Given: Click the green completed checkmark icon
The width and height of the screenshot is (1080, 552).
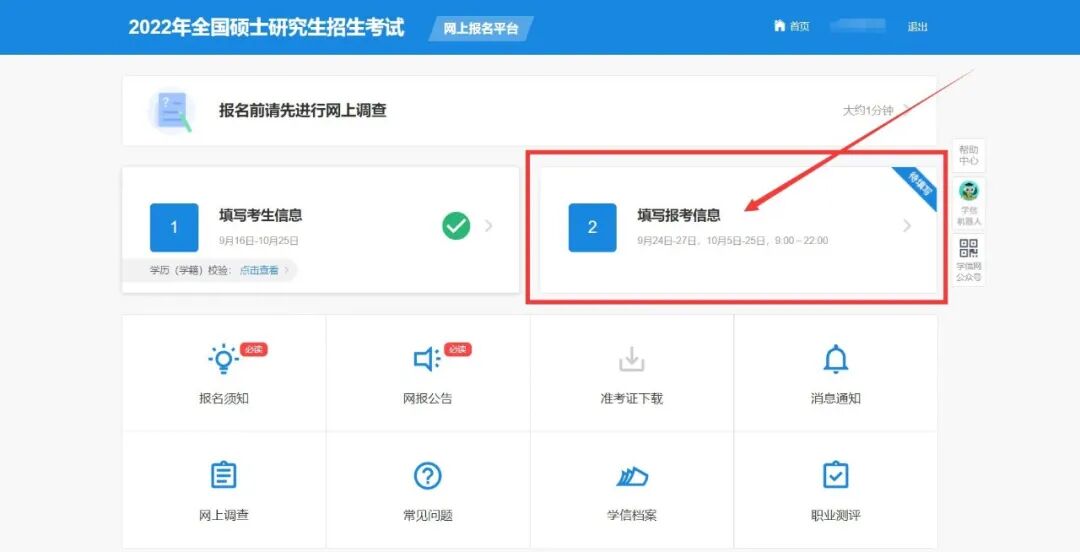Looking at the screenshot, I should [x=456, y=226].
